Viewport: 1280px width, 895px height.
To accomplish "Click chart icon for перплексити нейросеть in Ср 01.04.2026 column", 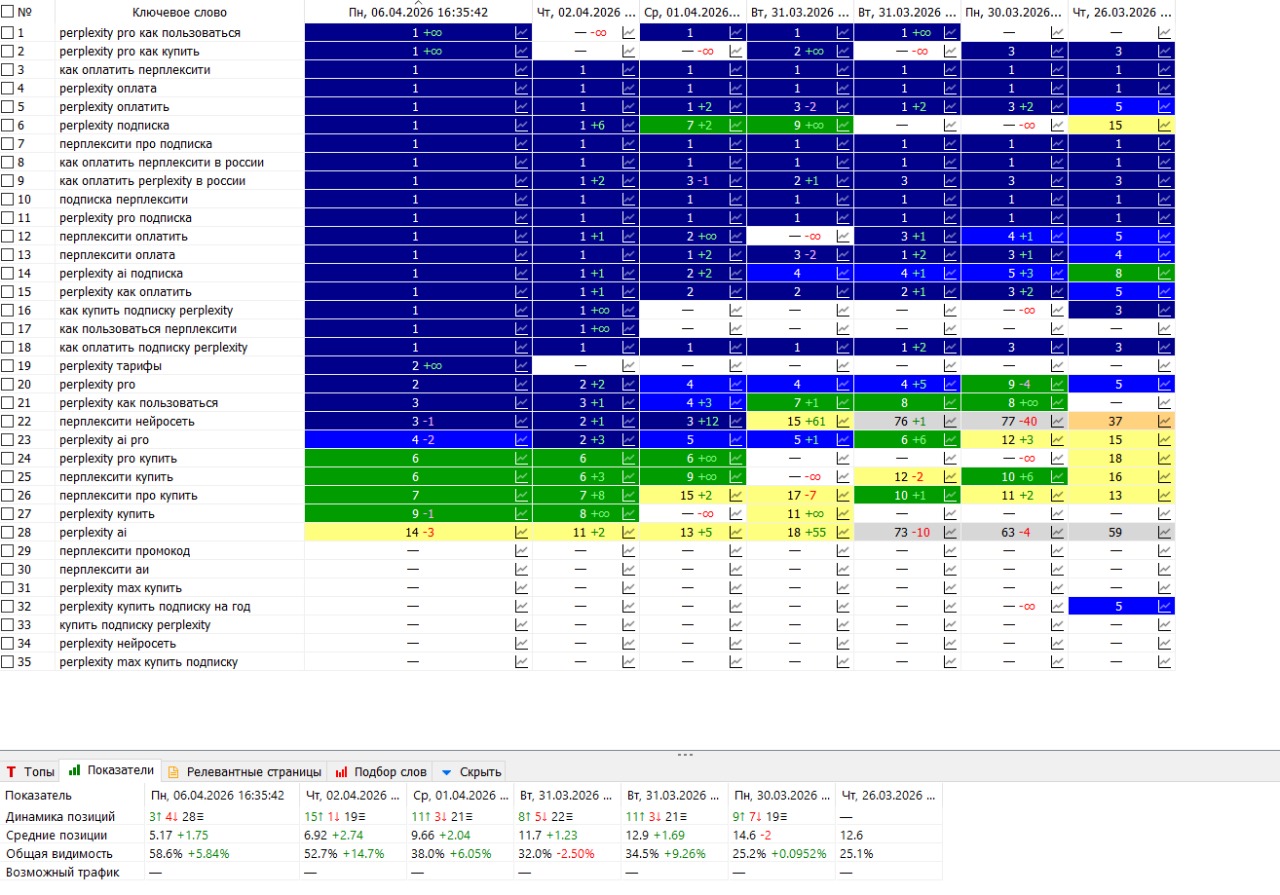I will [736, 422].
